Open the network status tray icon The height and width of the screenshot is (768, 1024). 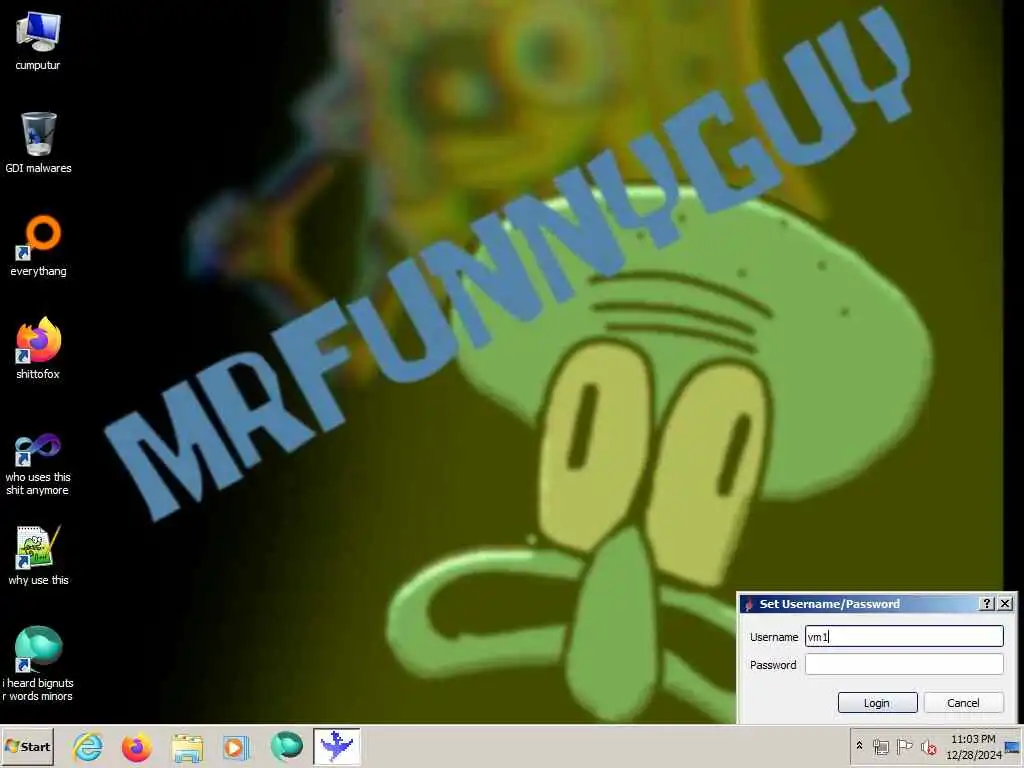881,746
